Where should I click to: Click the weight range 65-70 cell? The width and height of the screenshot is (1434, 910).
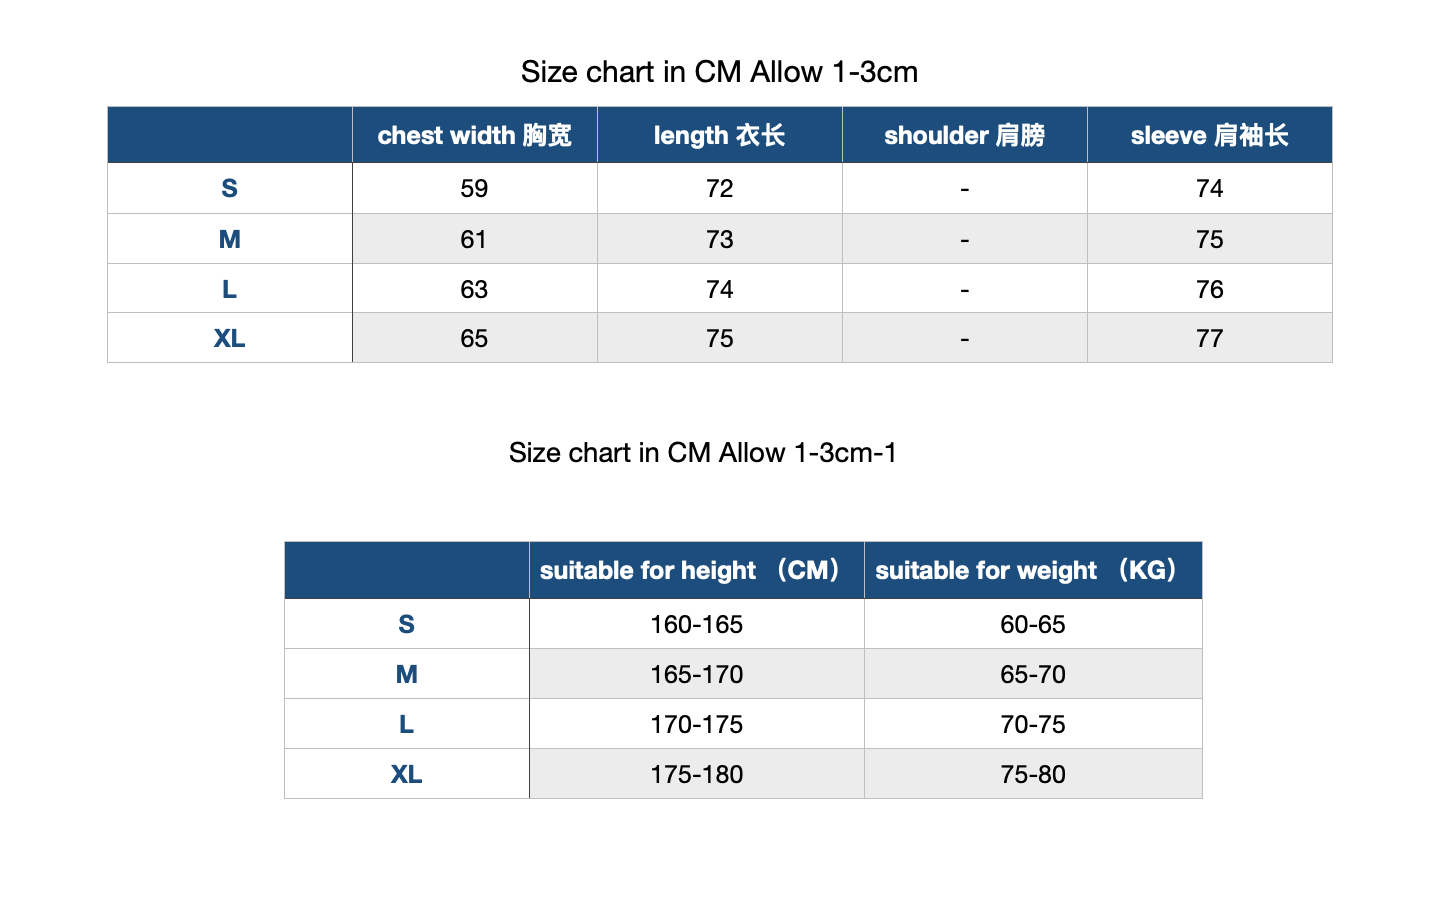[x=1033, y=674]
